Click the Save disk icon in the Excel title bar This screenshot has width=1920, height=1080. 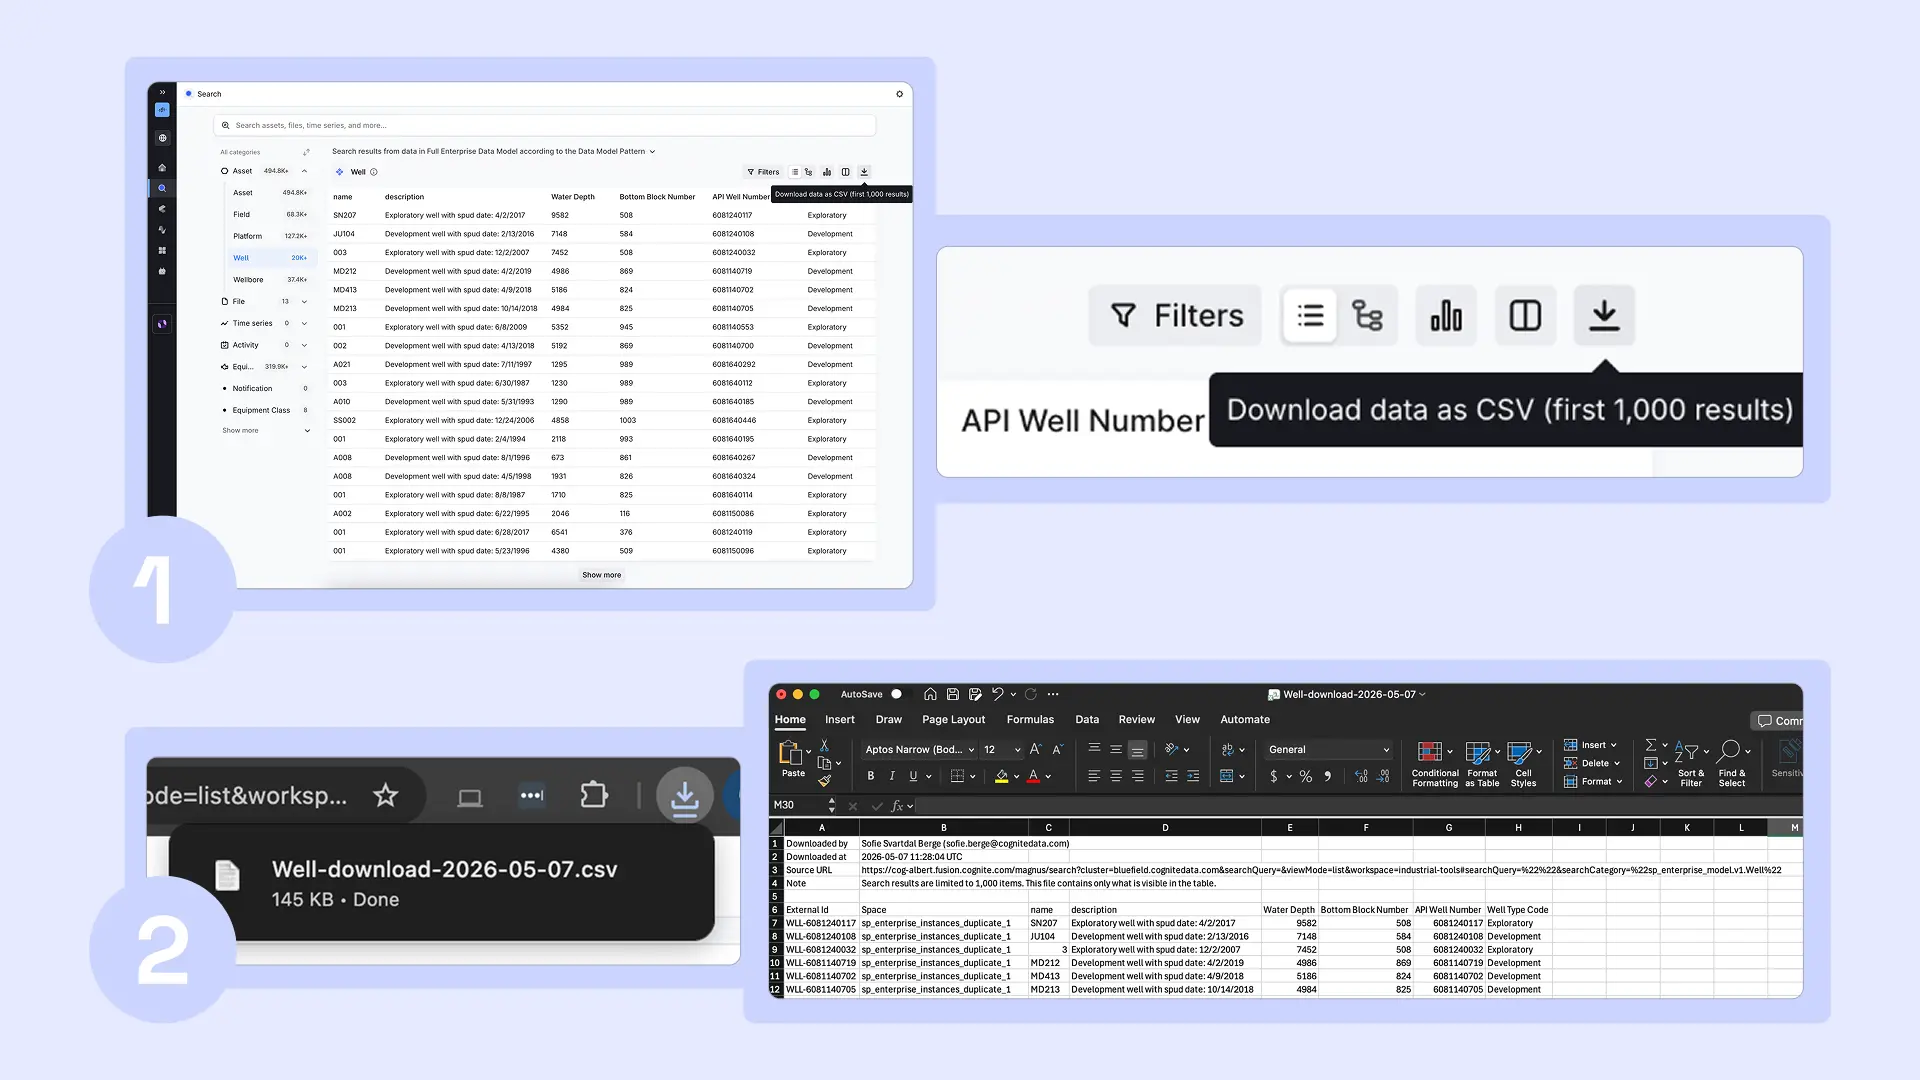[953, 694]
